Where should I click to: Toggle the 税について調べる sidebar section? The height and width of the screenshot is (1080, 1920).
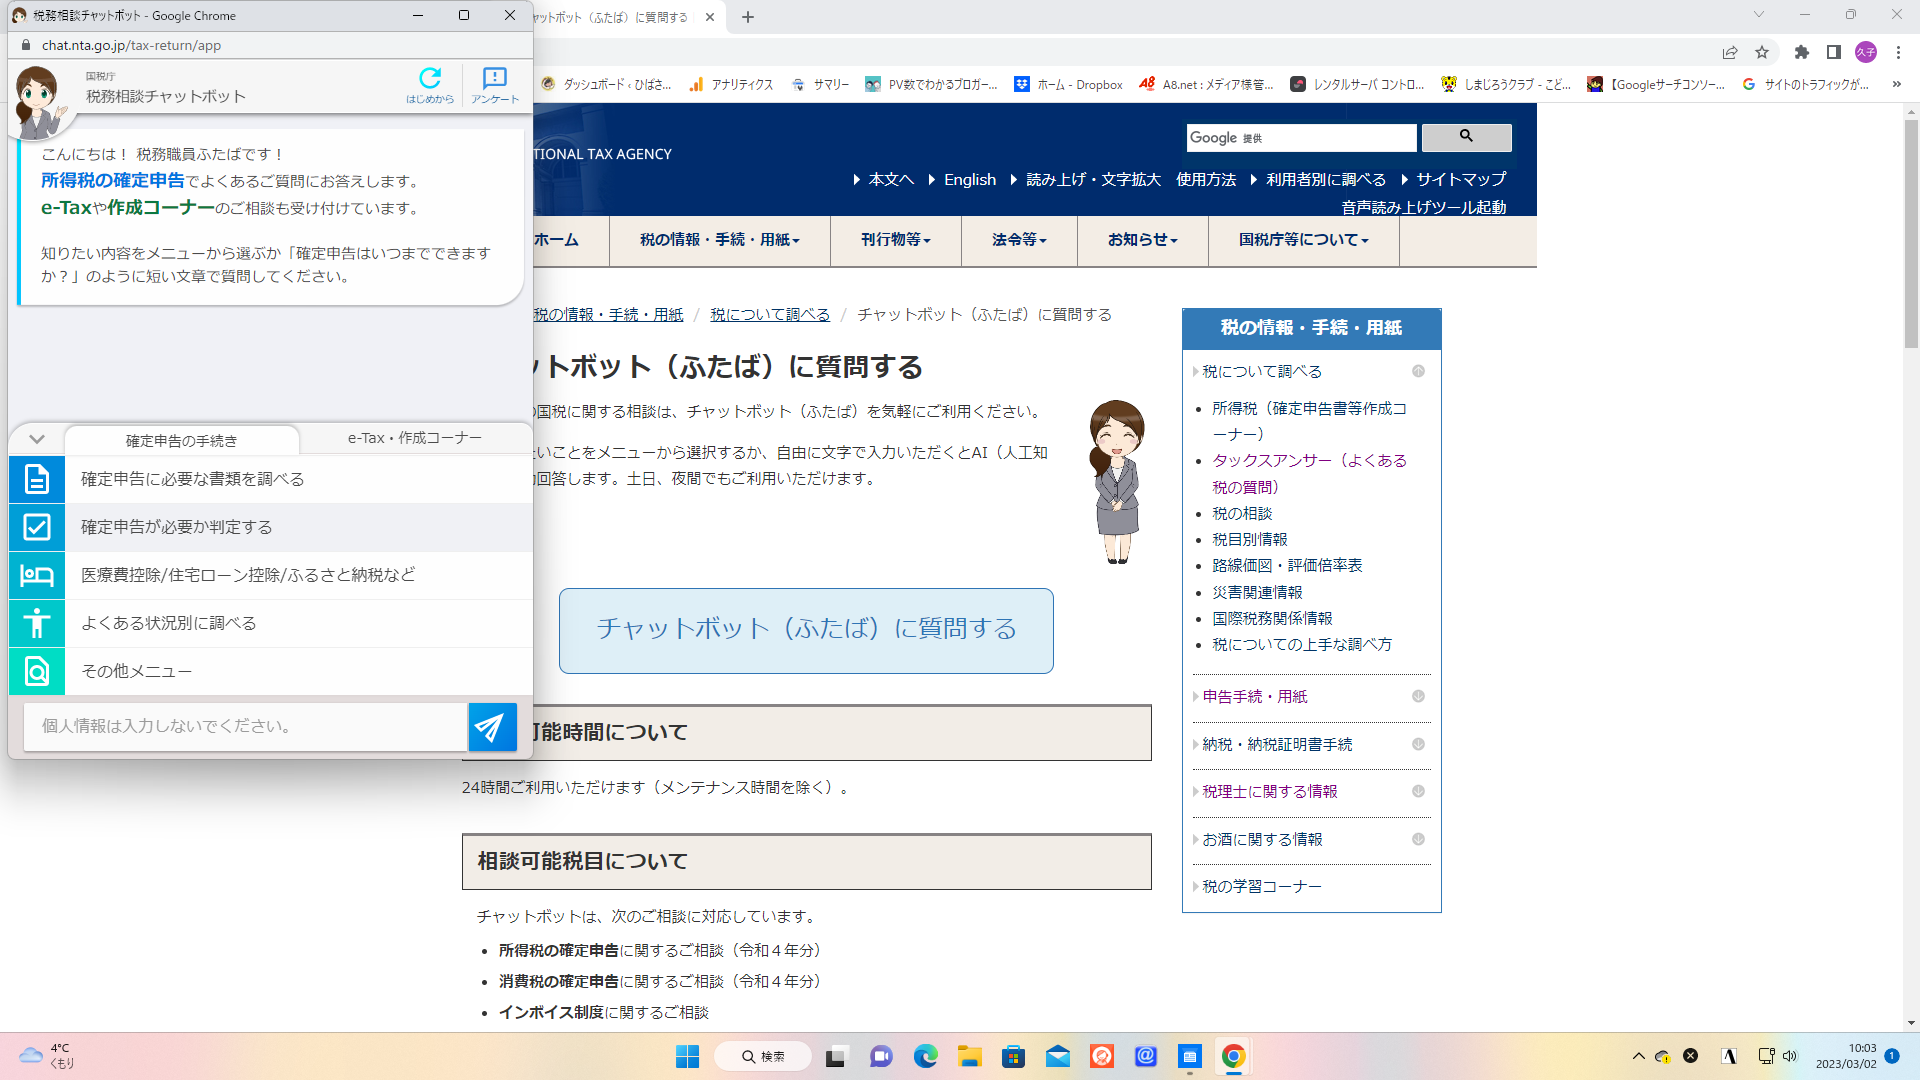(1418, 371)
